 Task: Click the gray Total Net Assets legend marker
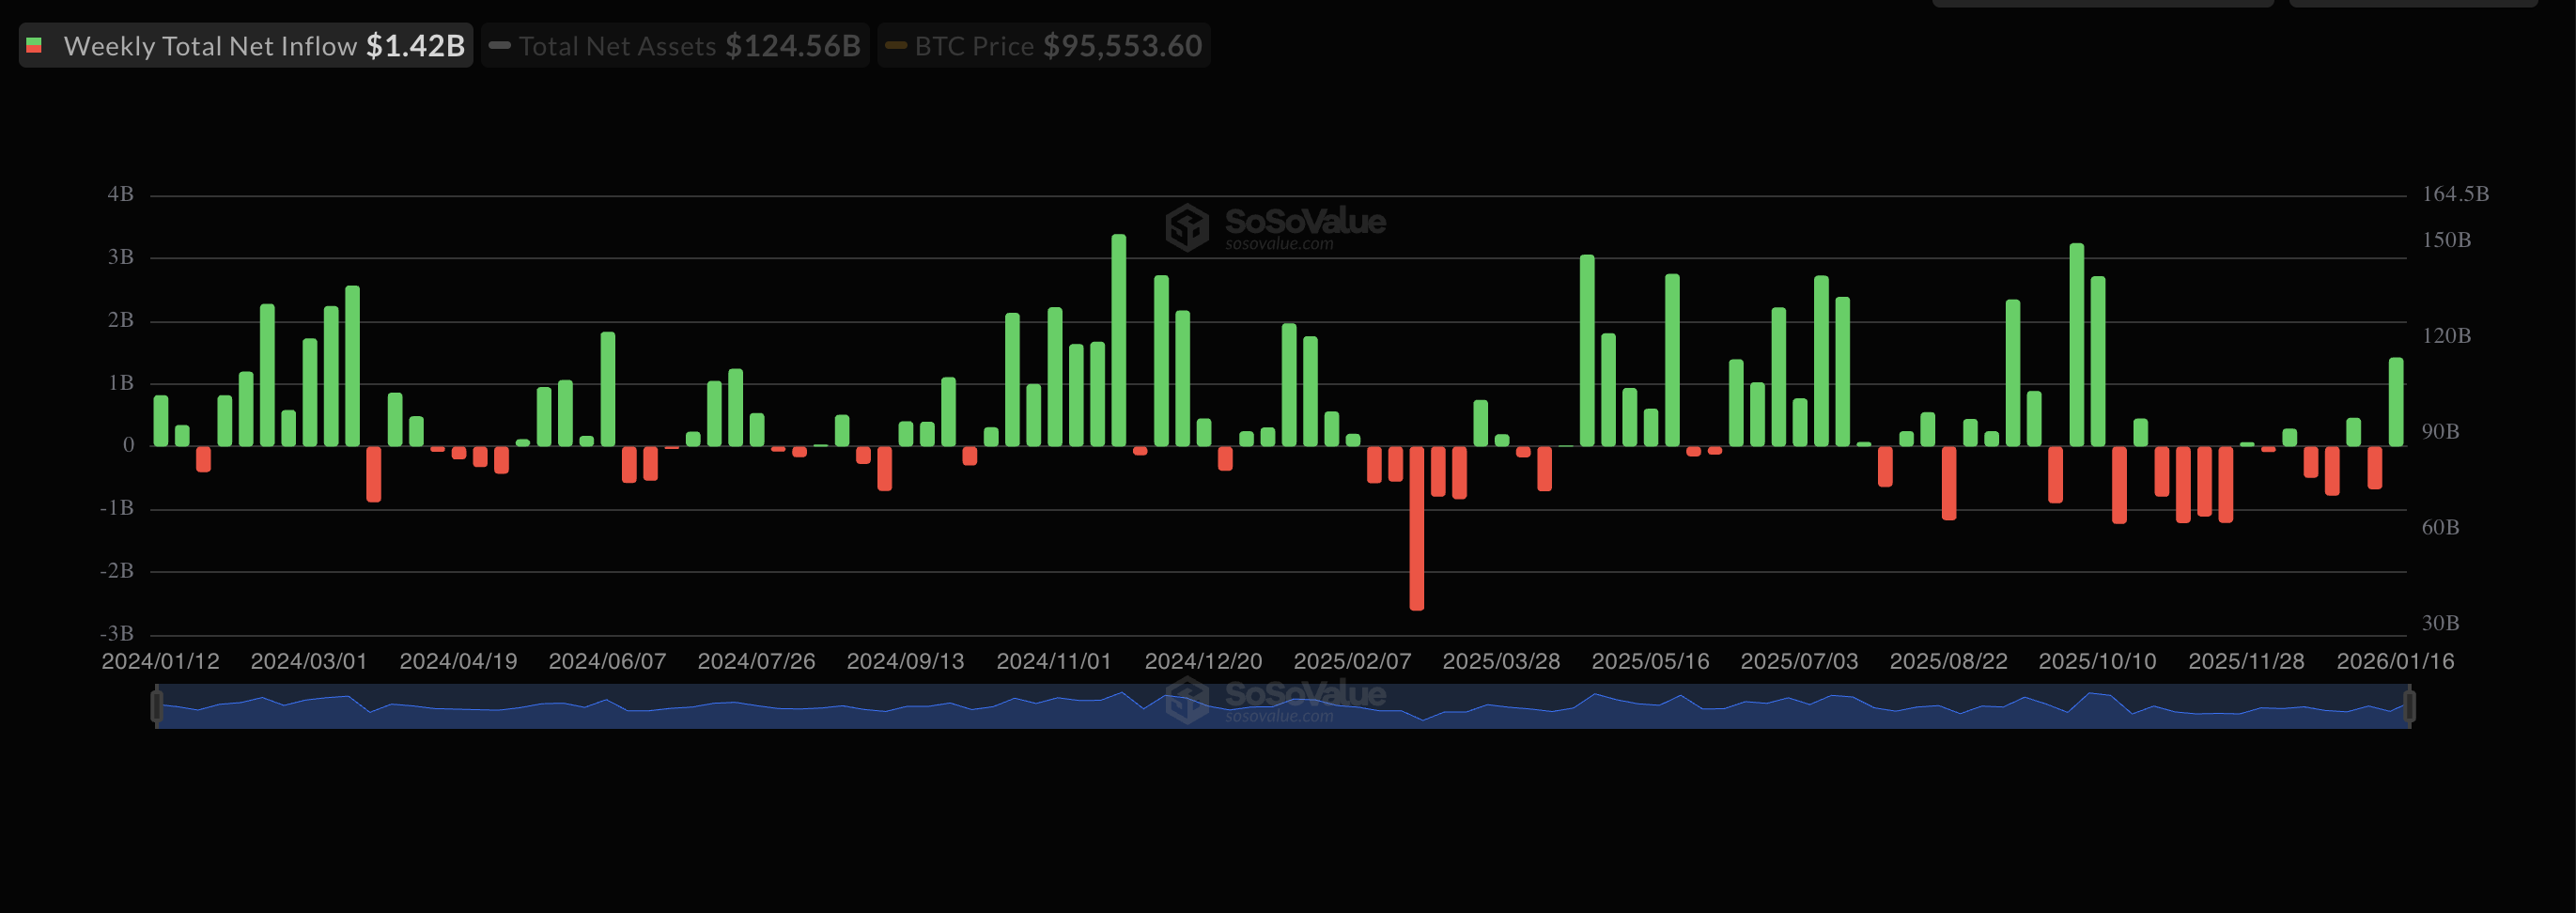point(500,46)
